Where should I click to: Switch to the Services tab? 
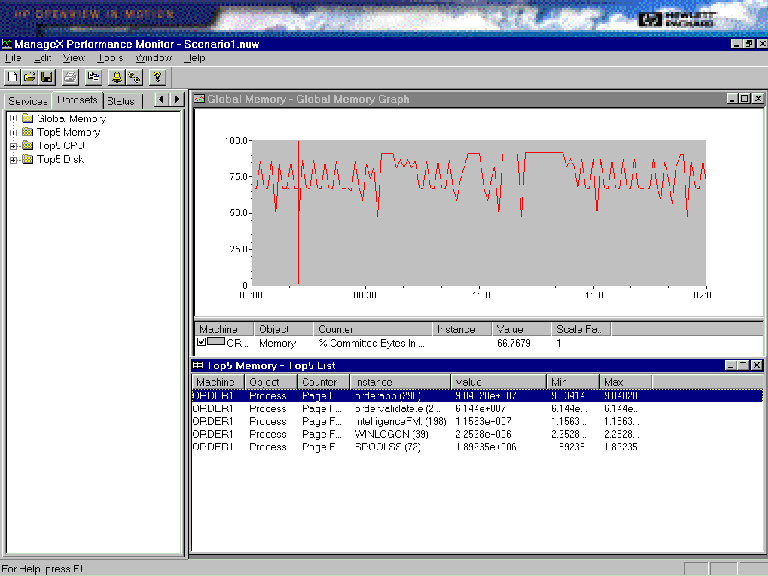tap(27, 101)
